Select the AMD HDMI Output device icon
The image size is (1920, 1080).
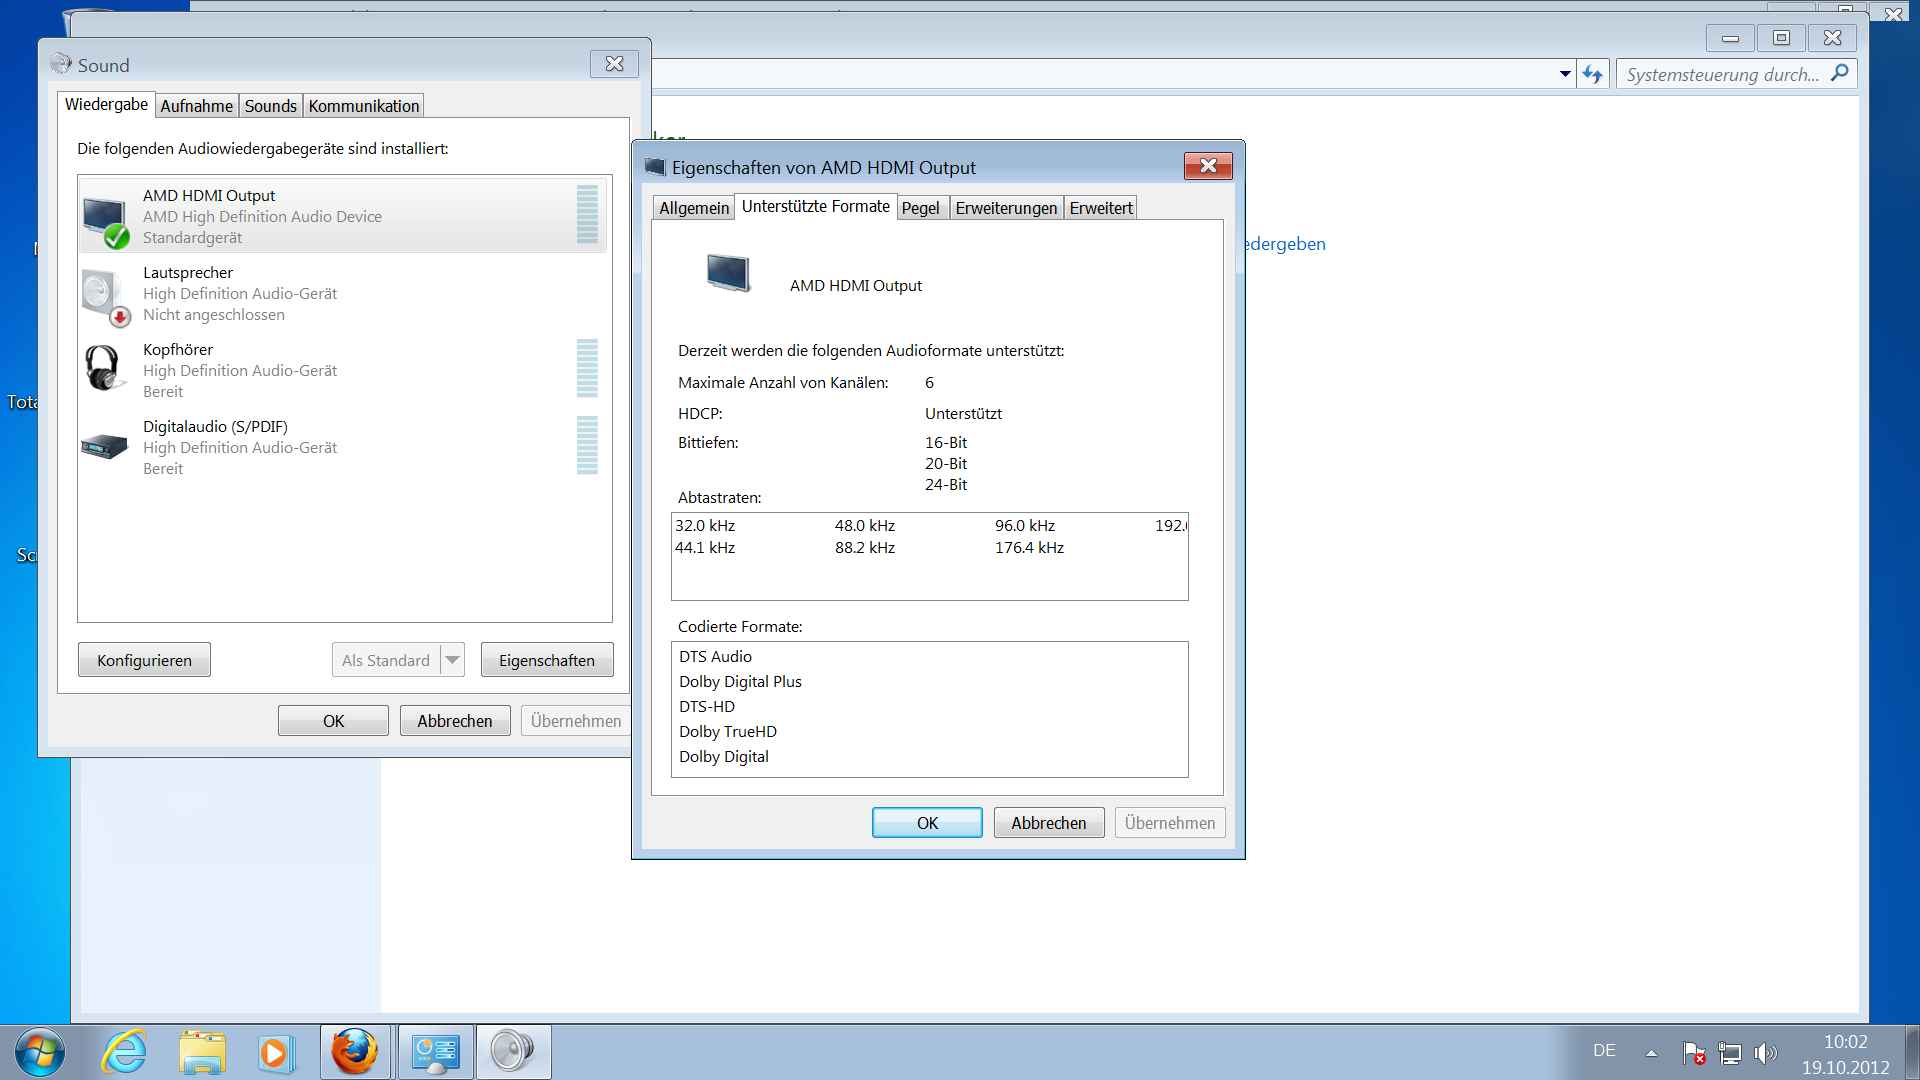coord(105,221)
